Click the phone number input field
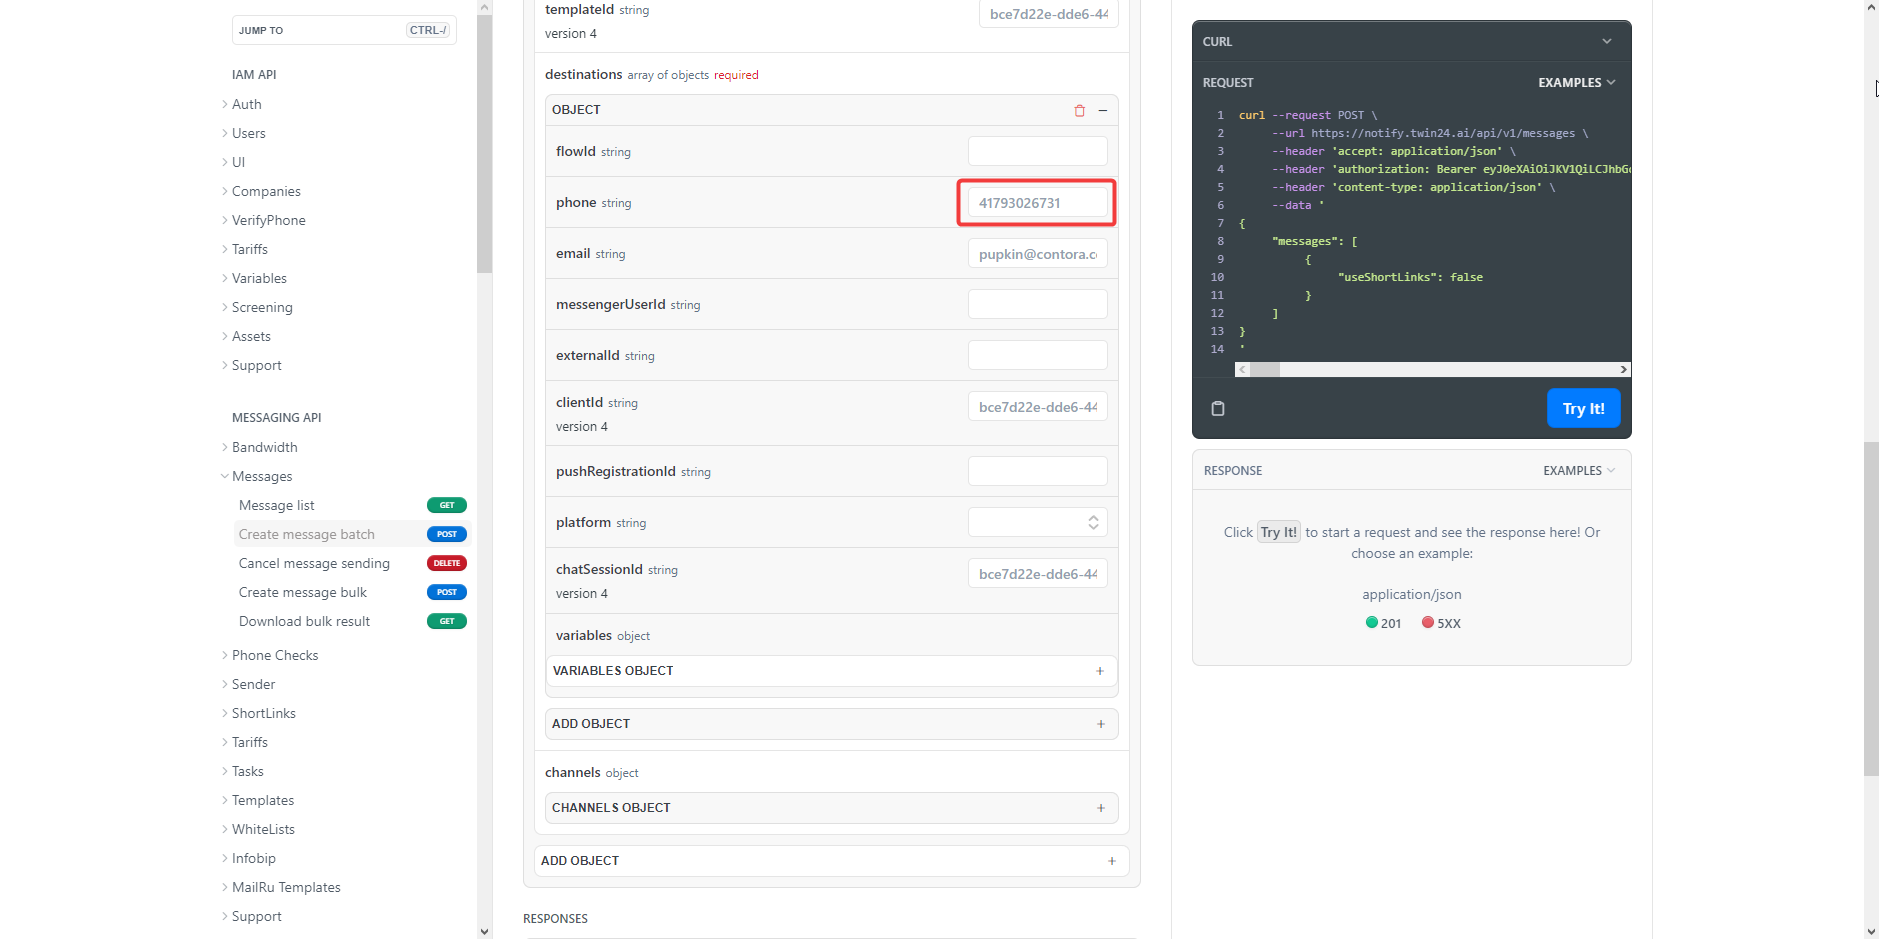The image size is (1879, 939). (1037, 202)
